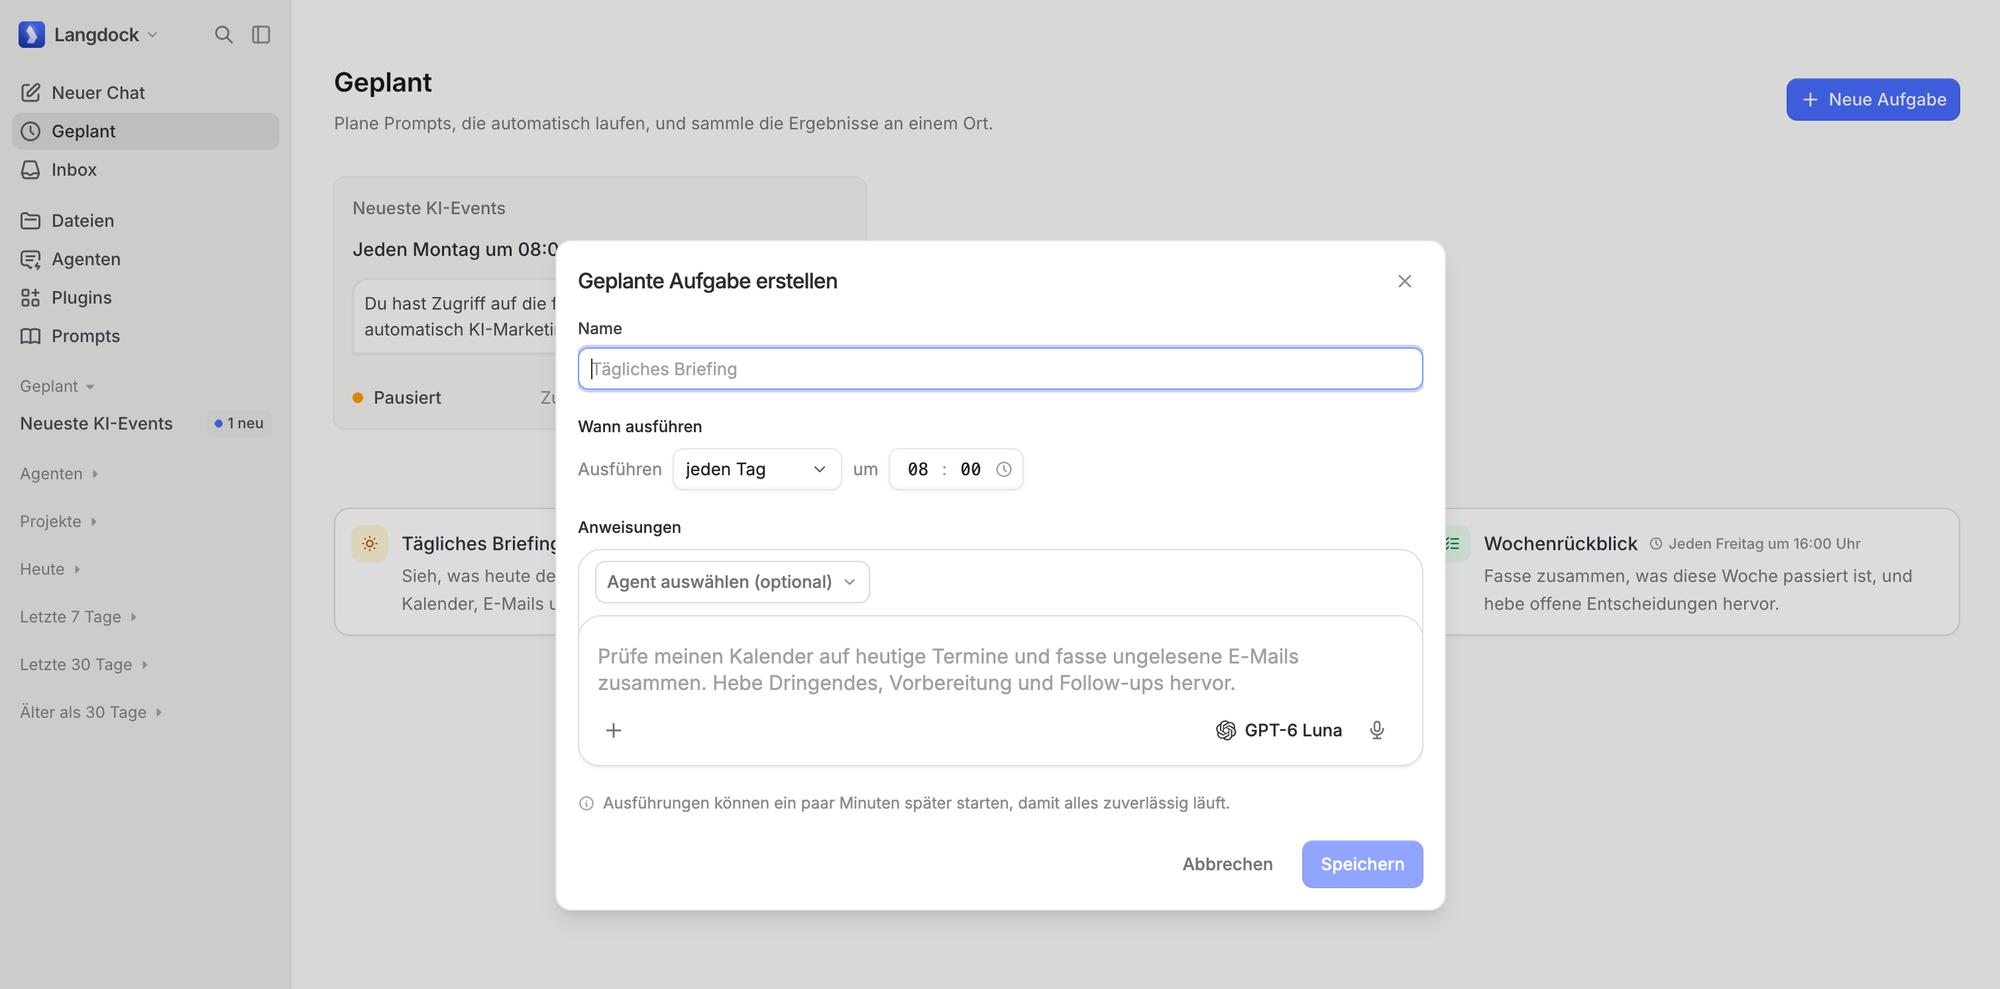Close the Geplante Aufgabe erstellen dialog

pyautogui.click(x=1405, y=281)
